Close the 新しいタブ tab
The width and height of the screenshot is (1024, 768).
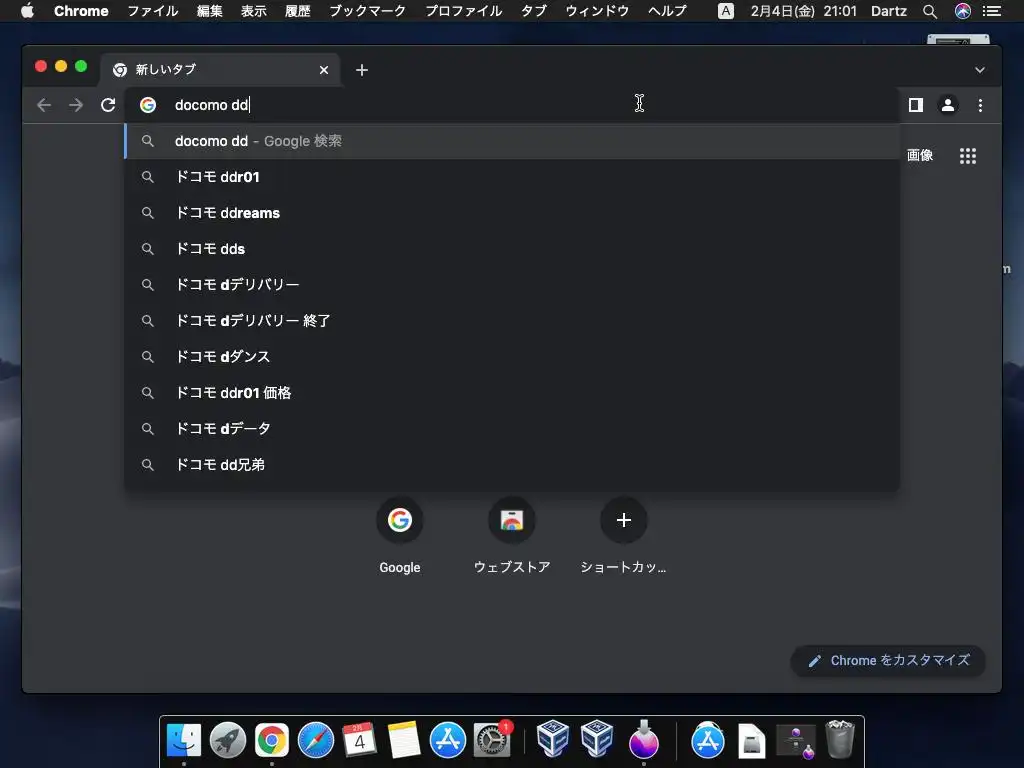point(324,70)
